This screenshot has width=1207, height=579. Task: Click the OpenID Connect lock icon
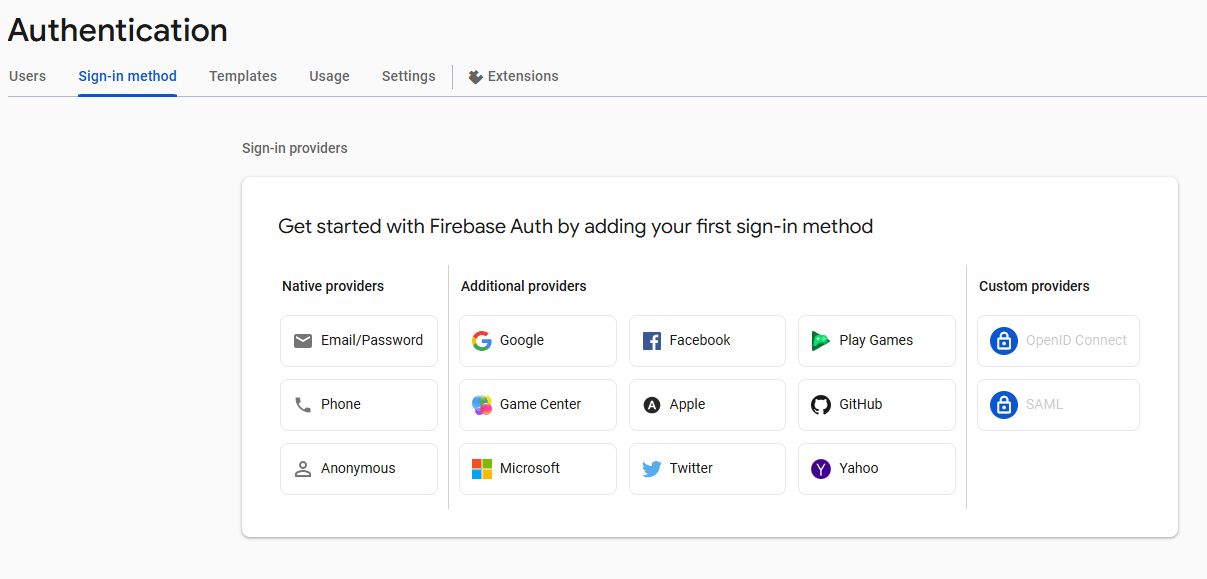click(x=1003, y=341)
